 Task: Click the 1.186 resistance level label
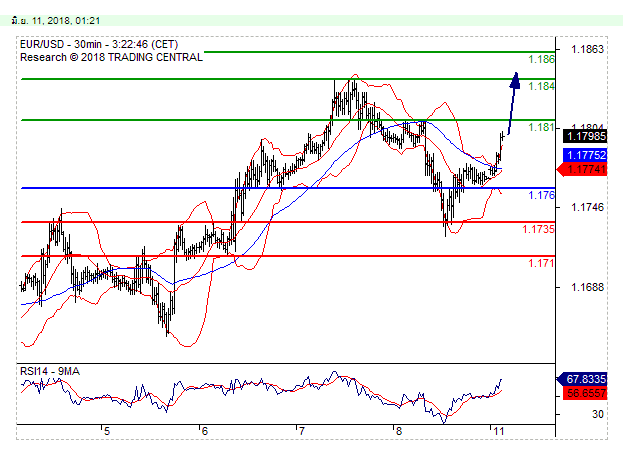pos(541,60)
